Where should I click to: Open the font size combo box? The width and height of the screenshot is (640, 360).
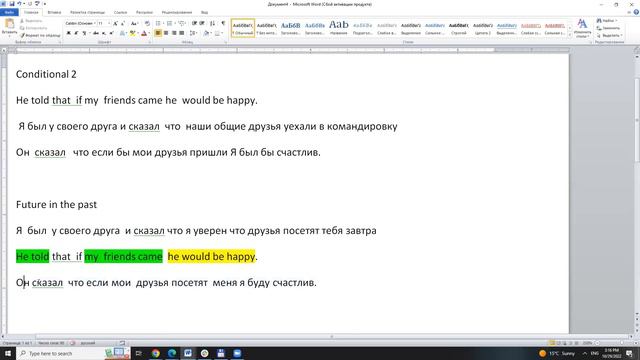(104, 24)
